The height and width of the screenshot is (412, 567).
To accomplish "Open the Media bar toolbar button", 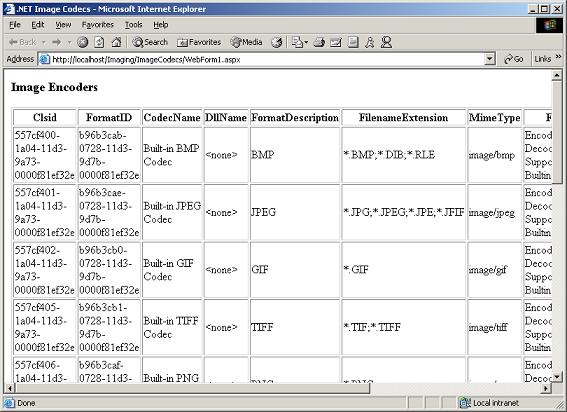I will (x=247, y=42).
